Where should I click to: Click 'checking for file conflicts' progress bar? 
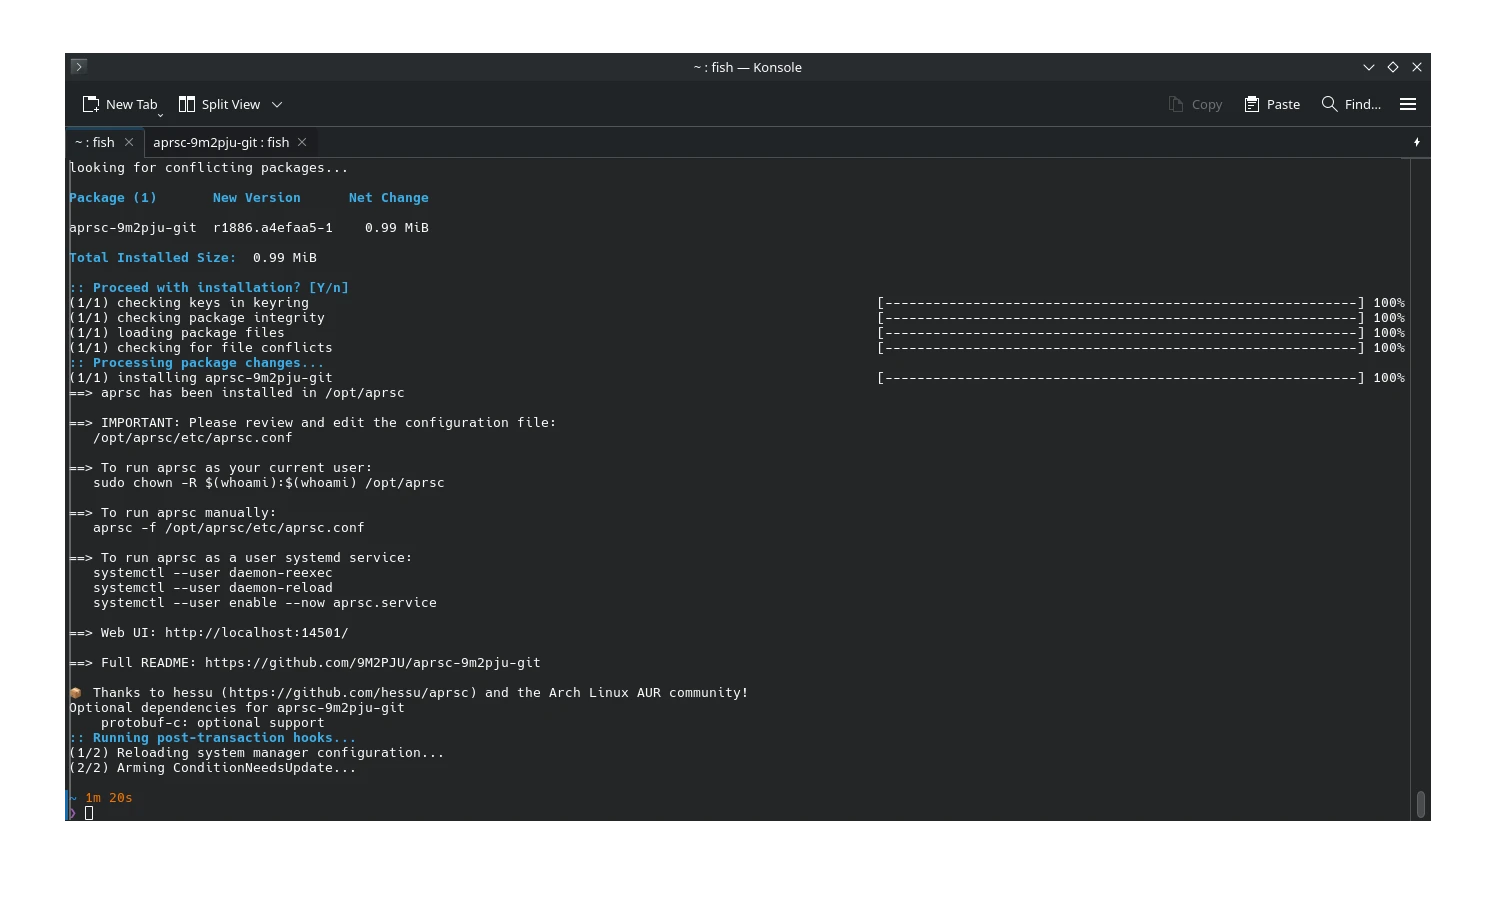1121,348
